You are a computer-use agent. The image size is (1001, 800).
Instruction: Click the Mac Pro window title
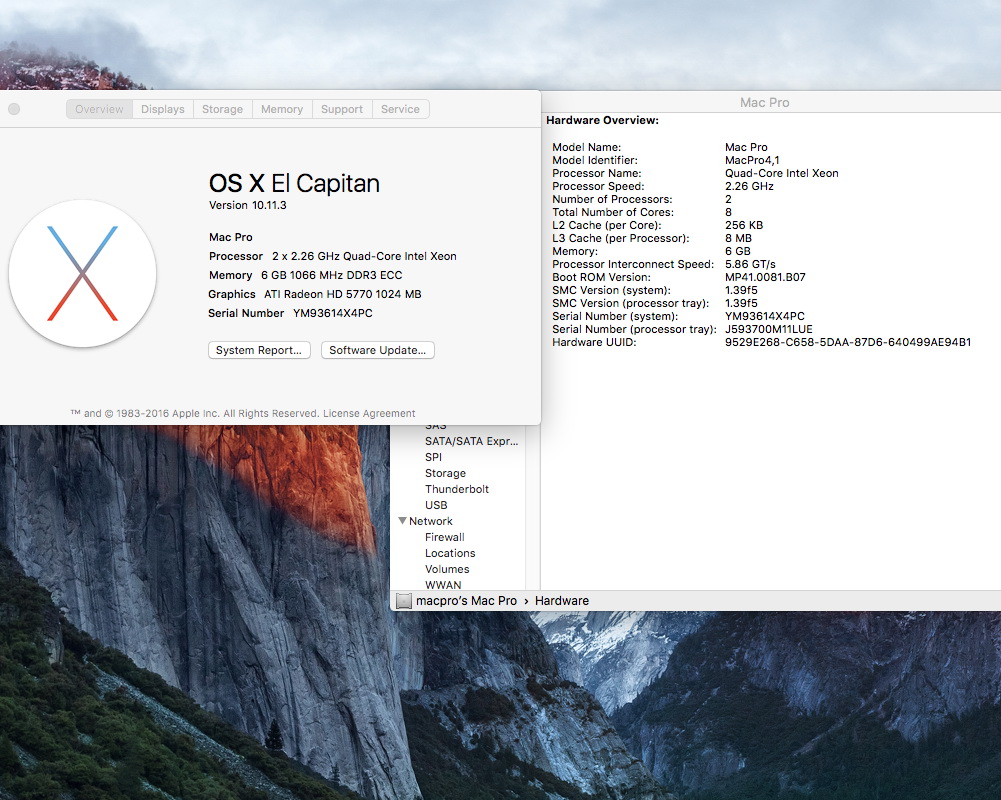(x=764, y=102)
